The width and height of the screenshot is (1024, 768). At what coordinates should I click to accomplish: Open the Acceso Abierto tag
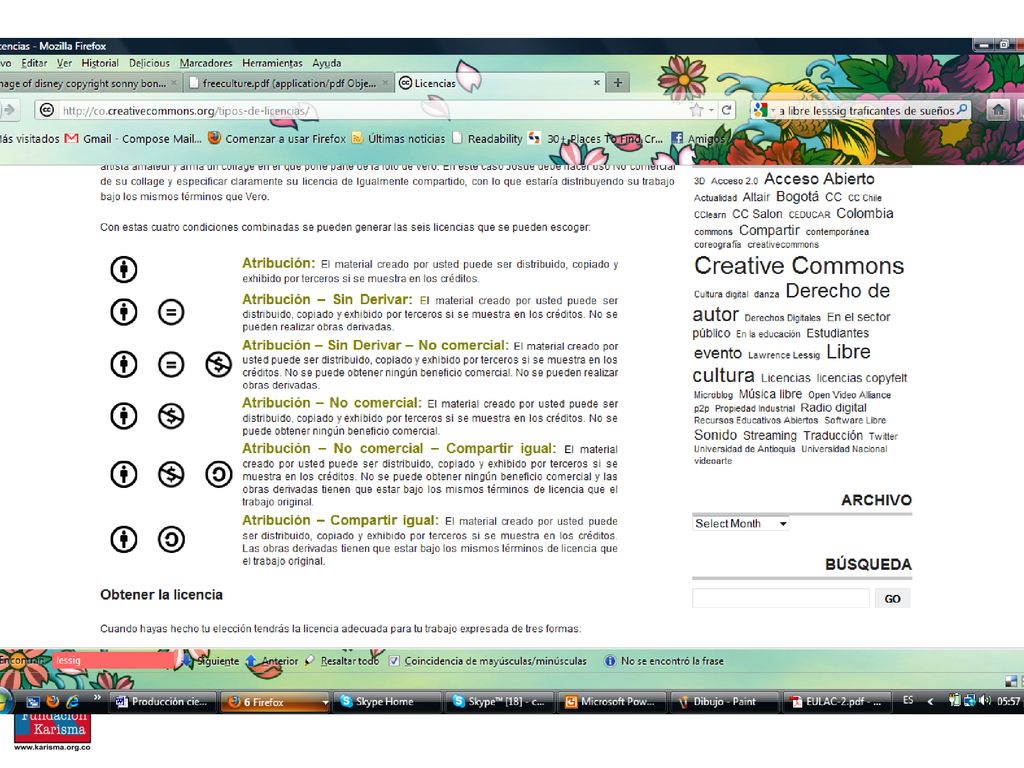pyautogui.click(x=819, y=179)
